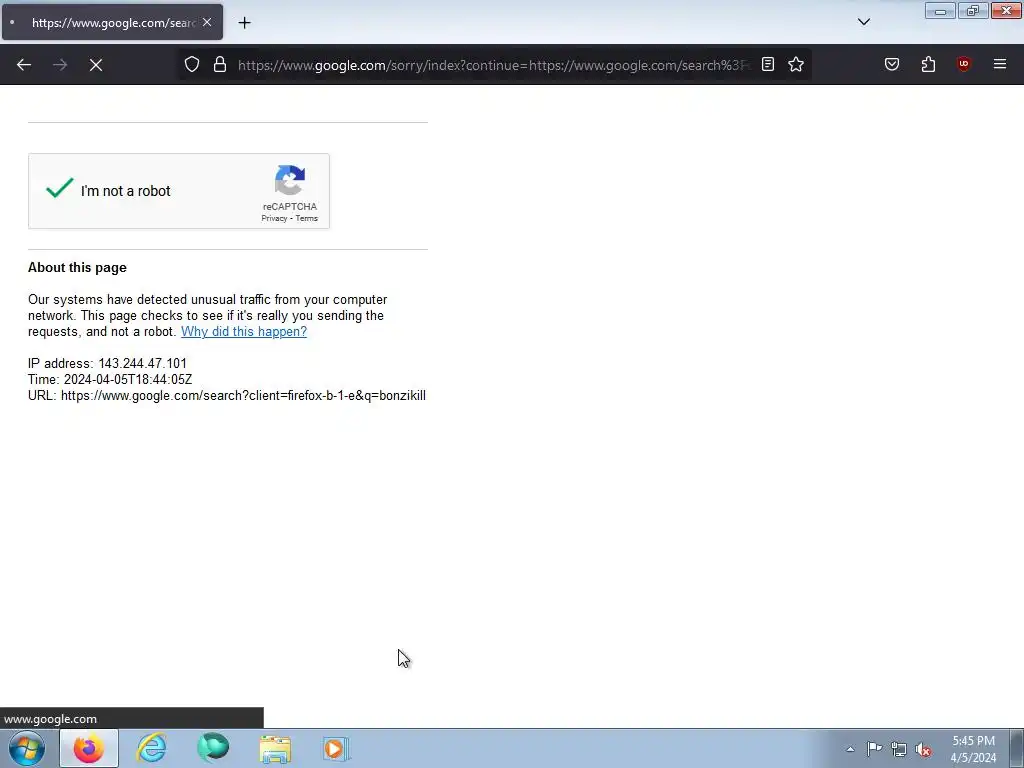The height and width of the screenshot is (768, 1024).
Task: Click the address bar URL field
Action: click(x=494, y=65)
